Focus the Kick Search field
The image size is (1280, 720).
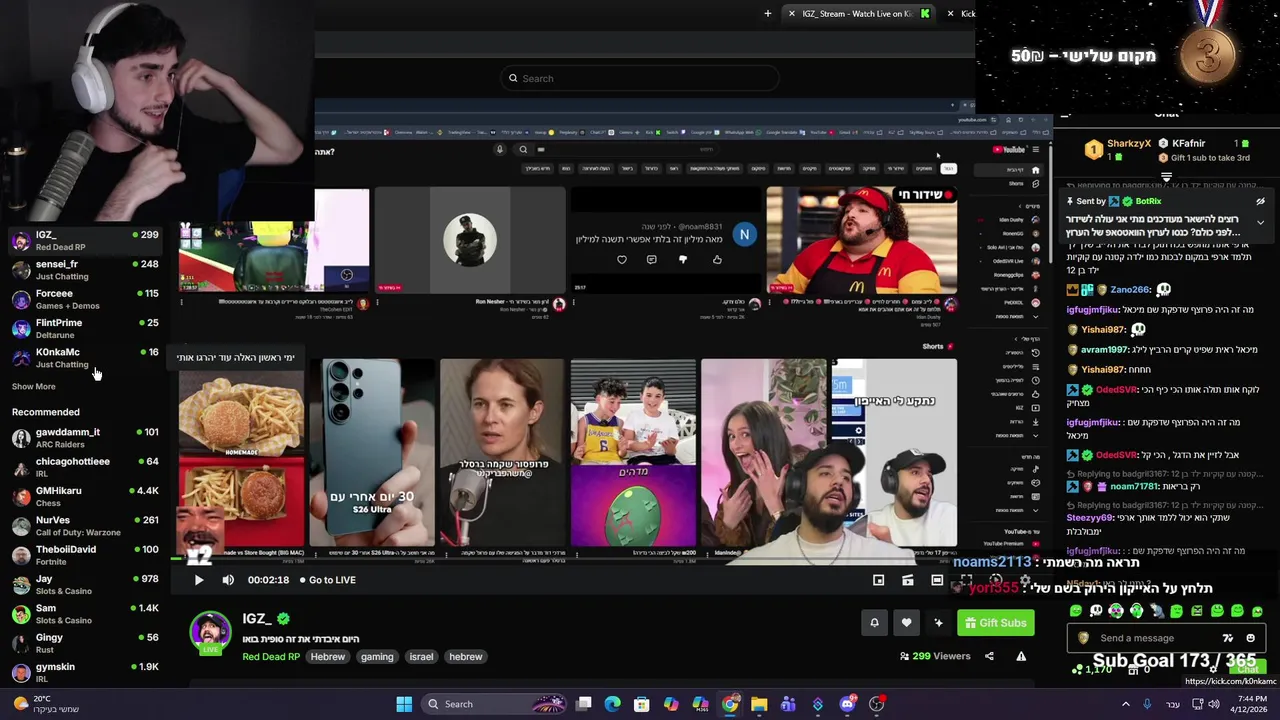pyautogui.click(x=640, y=78)
